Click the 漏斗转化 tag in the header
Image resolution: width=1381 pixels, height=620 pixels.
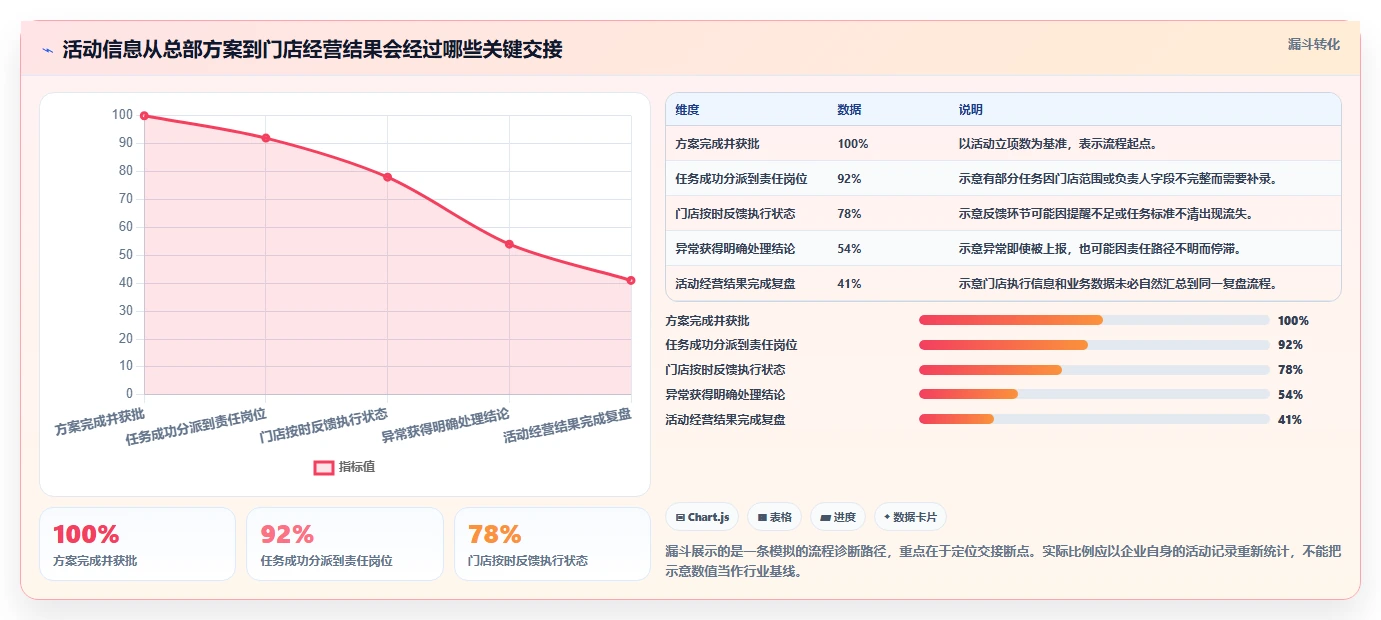pos(1313,44)
